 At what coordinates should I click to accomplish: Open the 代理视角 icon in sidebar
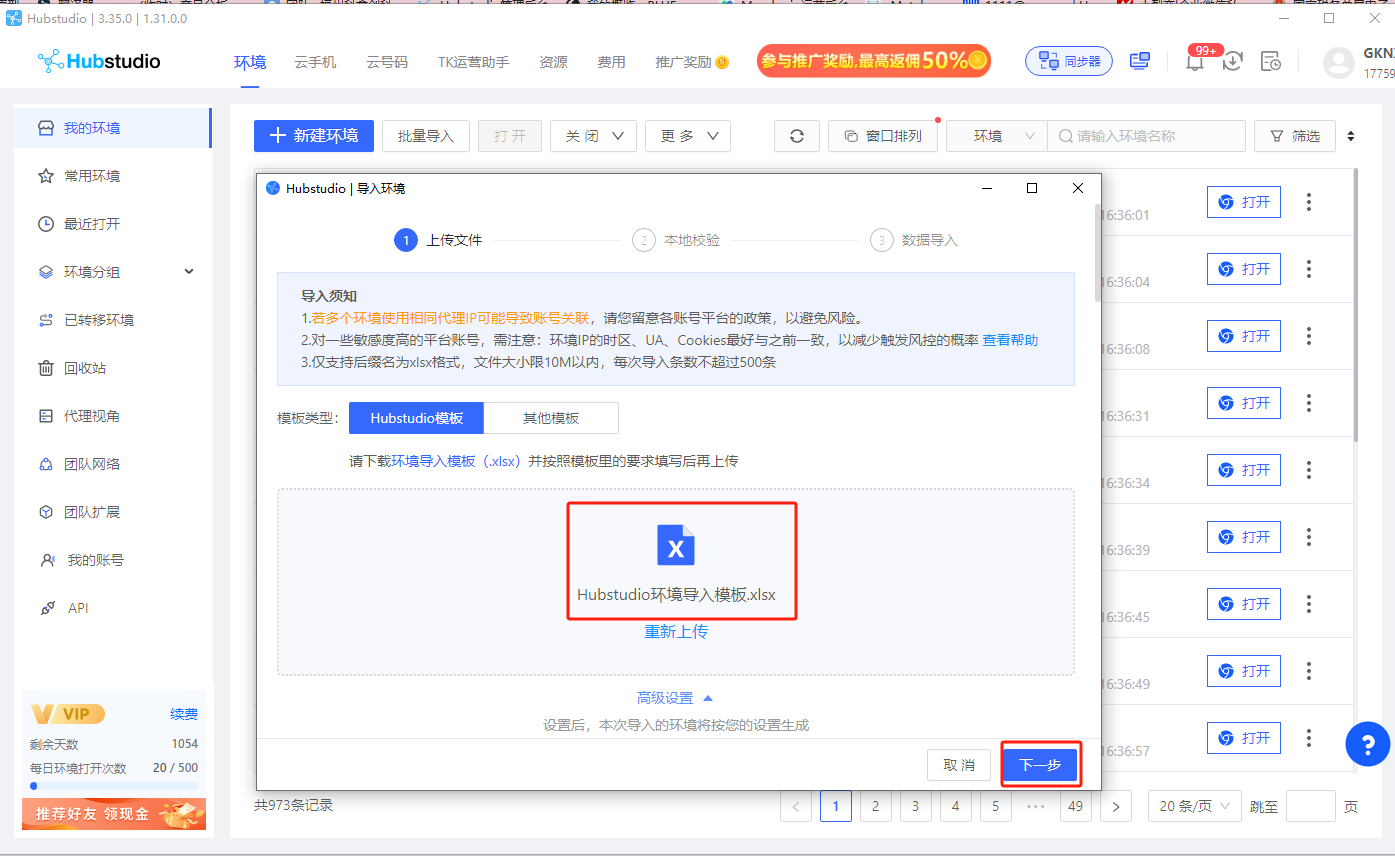[46, 416]
